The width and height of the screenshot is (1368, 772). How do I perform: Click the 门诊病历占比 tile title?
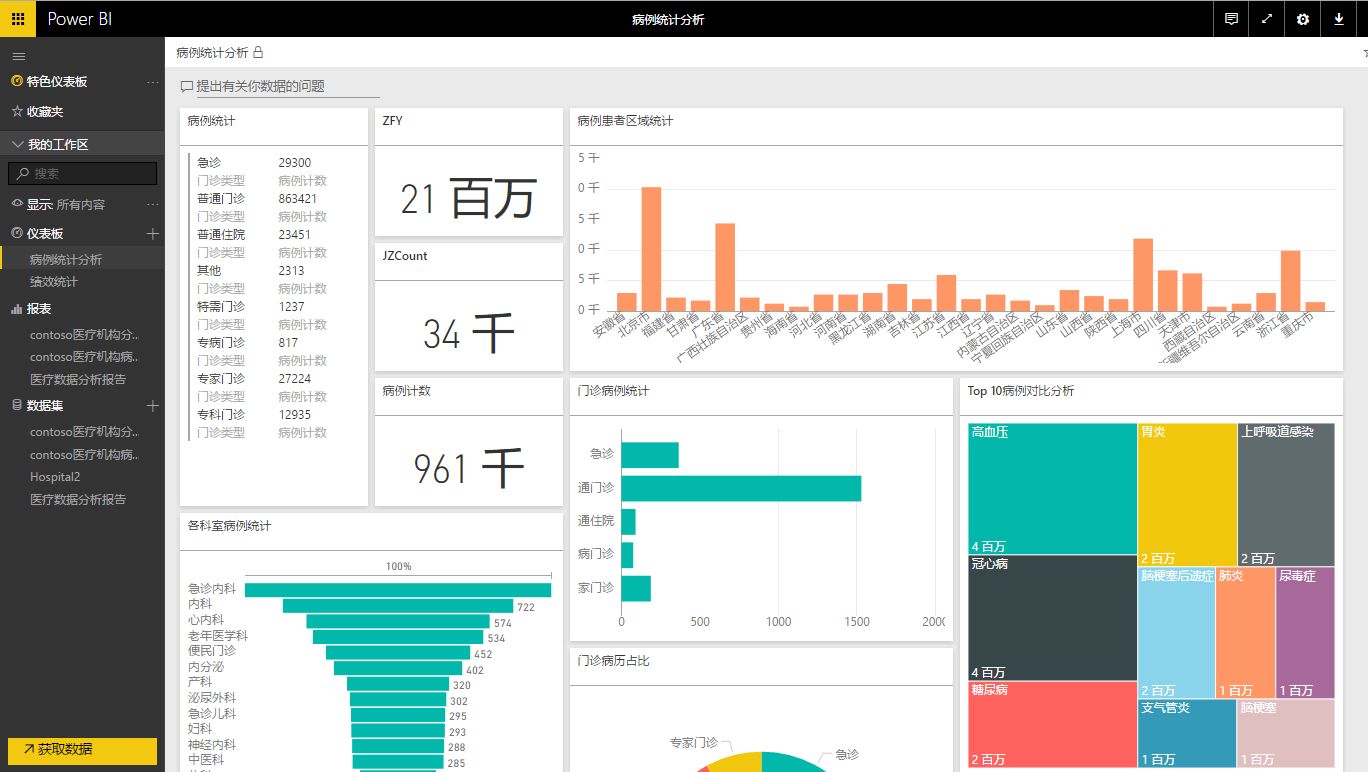click(x=613, y=661)
